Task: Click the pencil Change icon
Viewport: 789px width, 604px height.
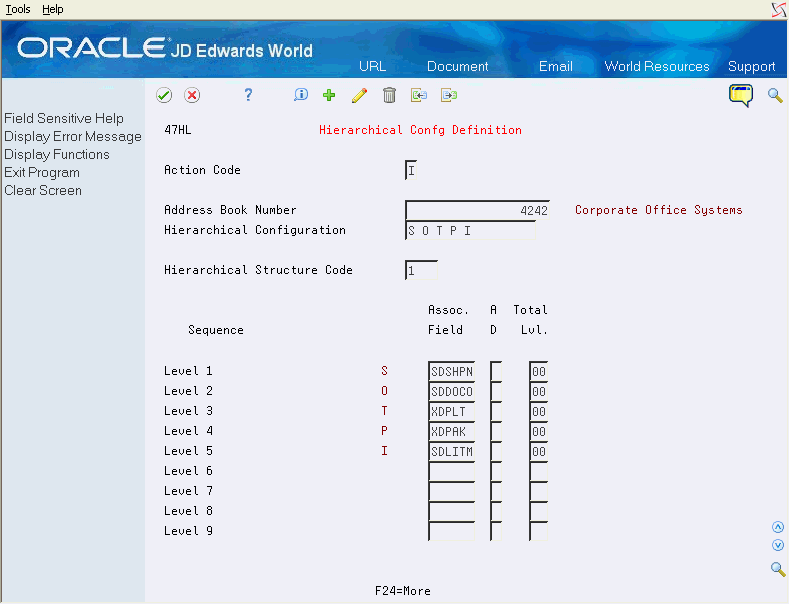Action: pyautogui.click(x=359, y=95)
